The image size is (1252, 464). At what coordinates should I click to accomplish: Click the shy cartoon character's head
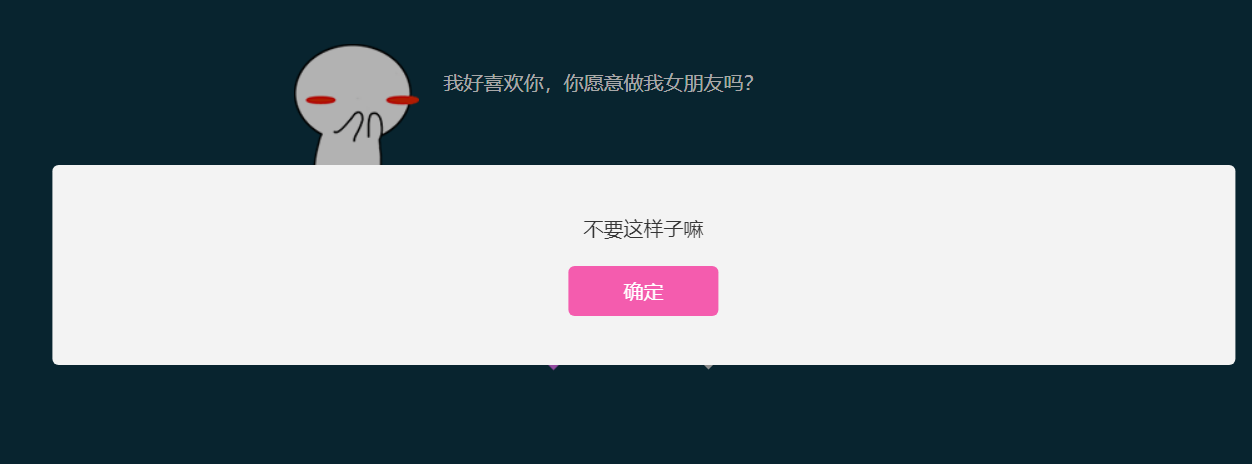click(x=353, y=94)
